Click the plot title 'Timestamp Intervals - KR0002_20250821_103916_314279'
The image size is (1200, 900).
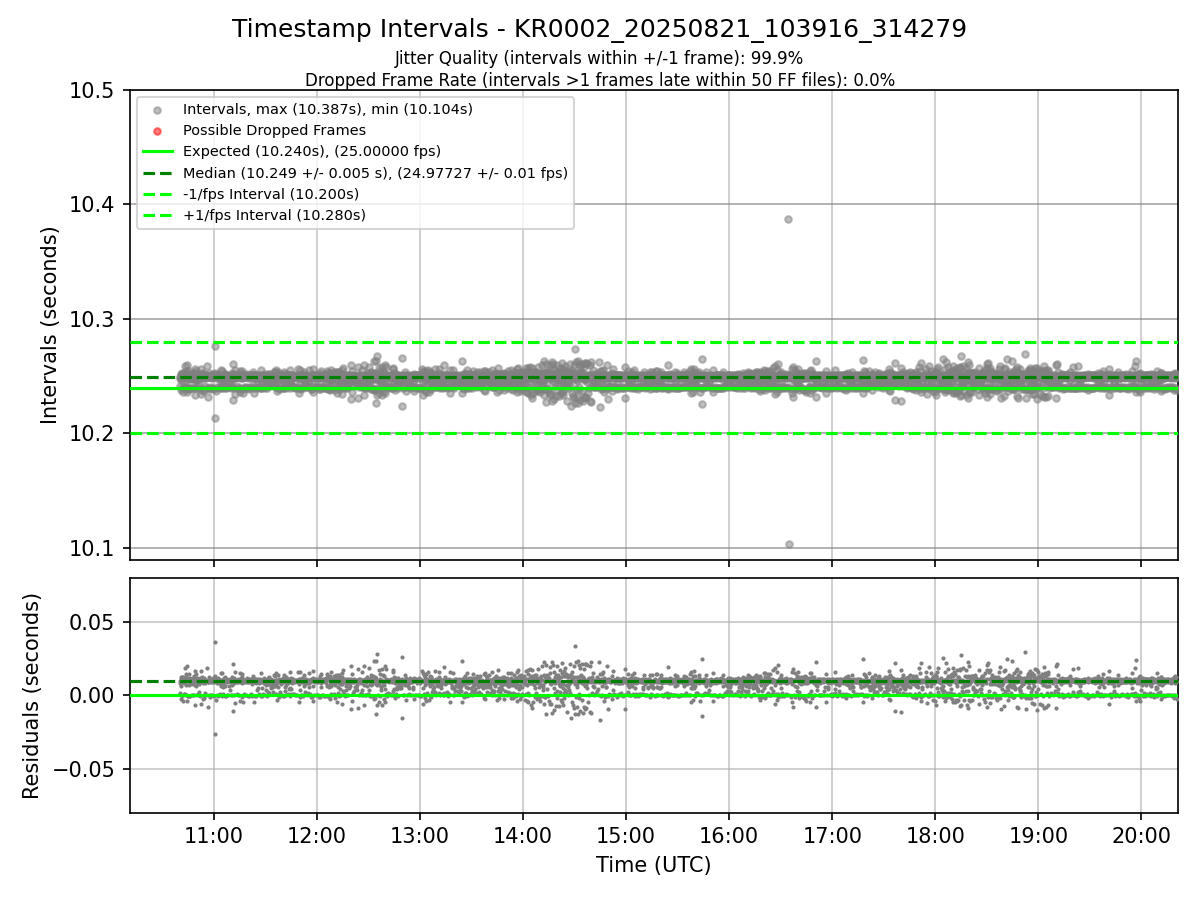(x=599, y=29)
